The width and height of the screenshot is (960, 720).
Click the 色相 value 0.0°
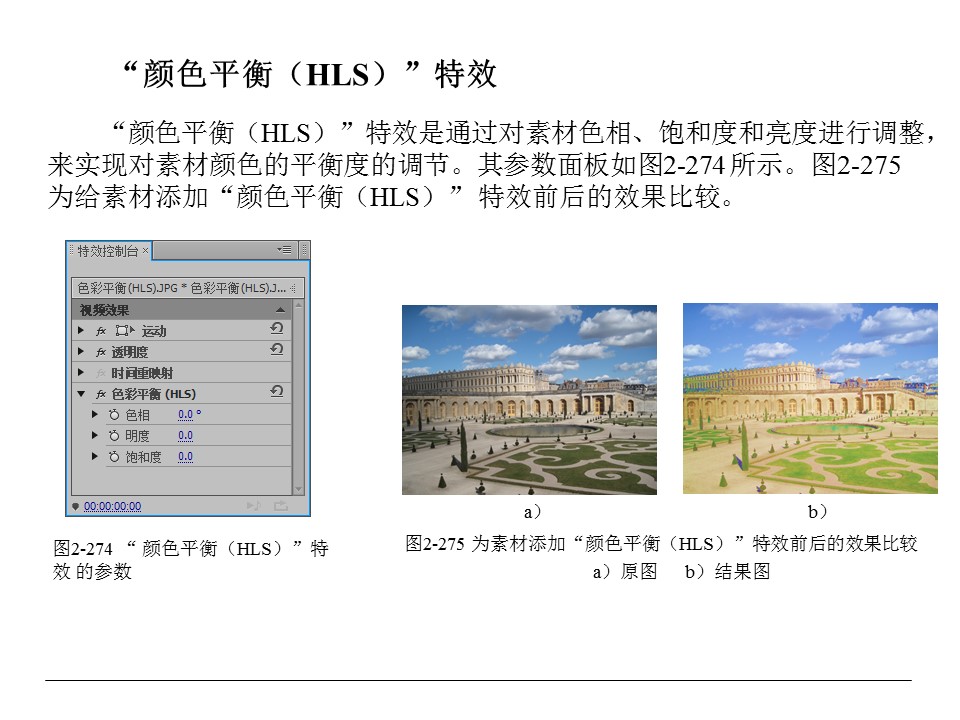point(189,414)
